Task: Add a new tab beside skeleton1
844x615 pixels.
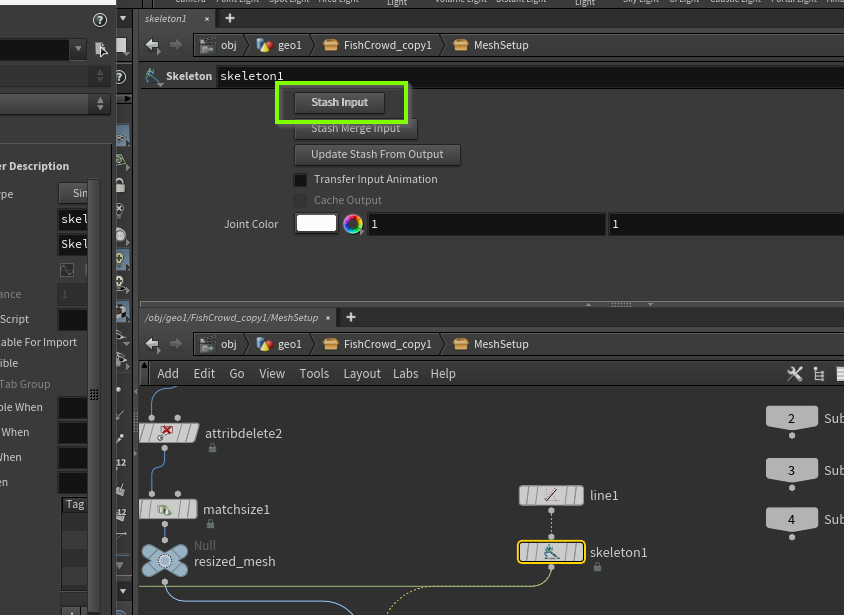Action: (x=230, y=18)
